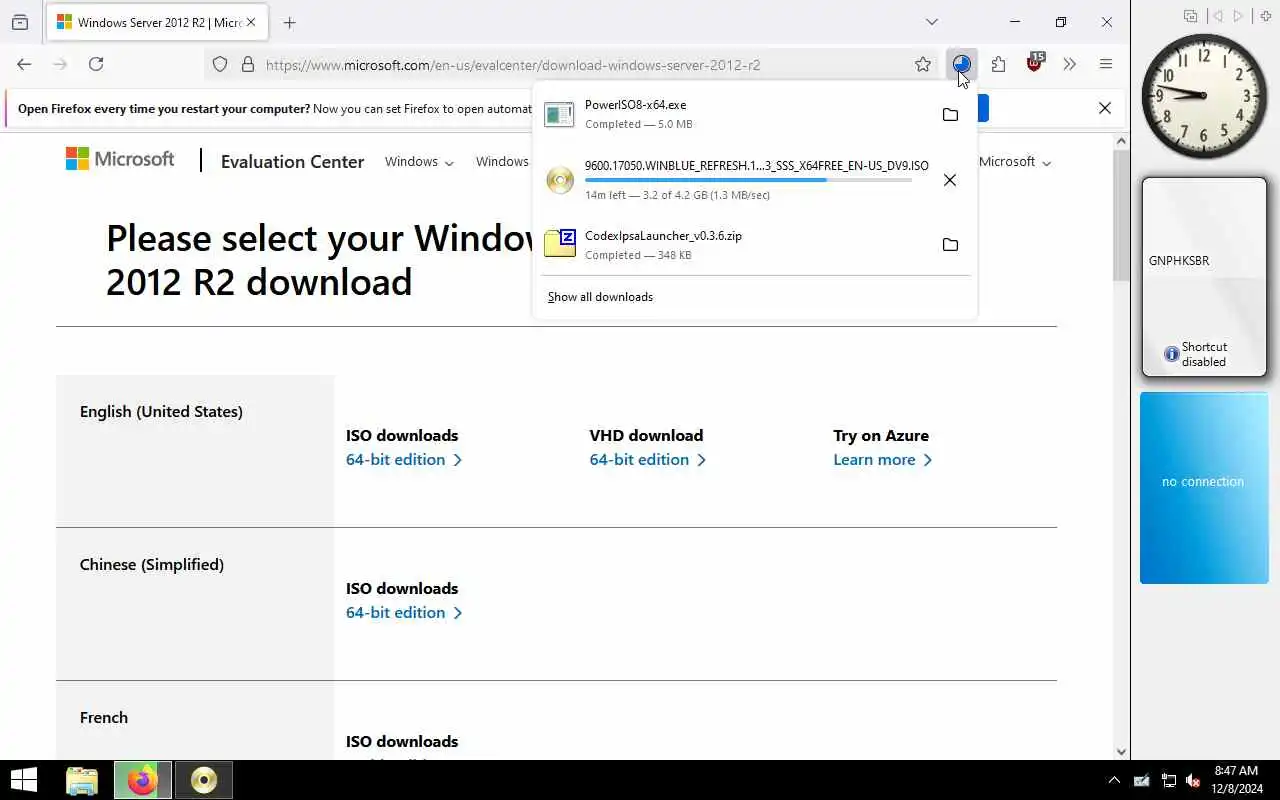Open the CodexIpsaLauncher_v0.3.6.zip entry
The image size is (1280, 800).
pos(735,245)
